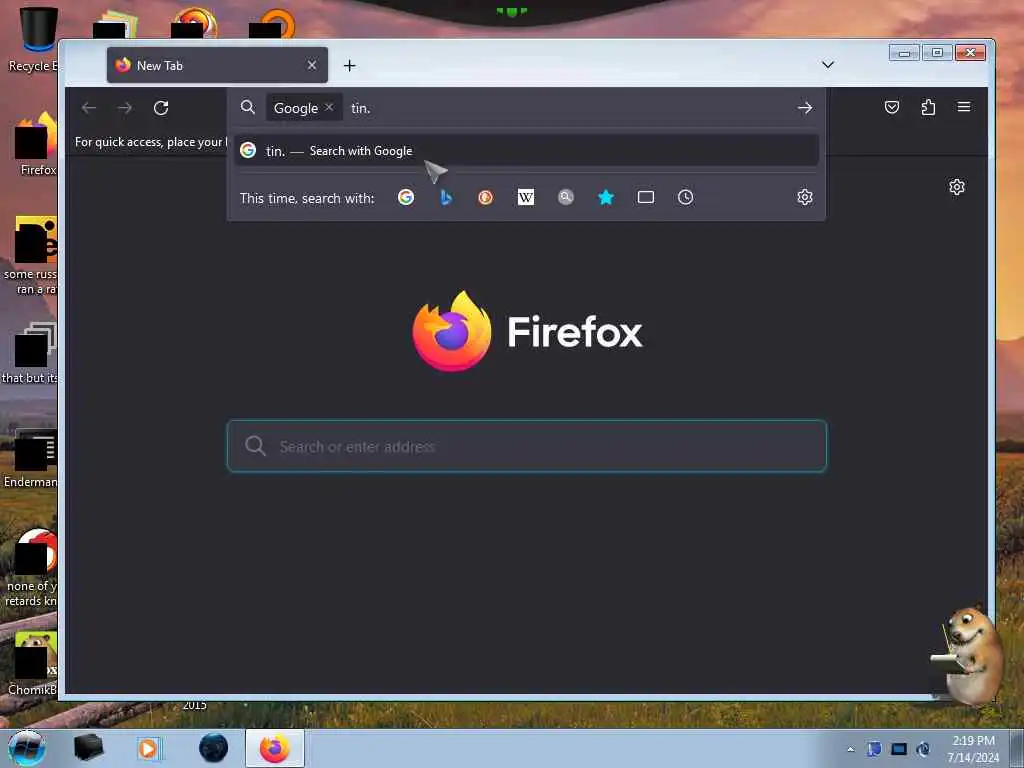
Task: Open Save to Pocket button
Action: coord(891,107)
